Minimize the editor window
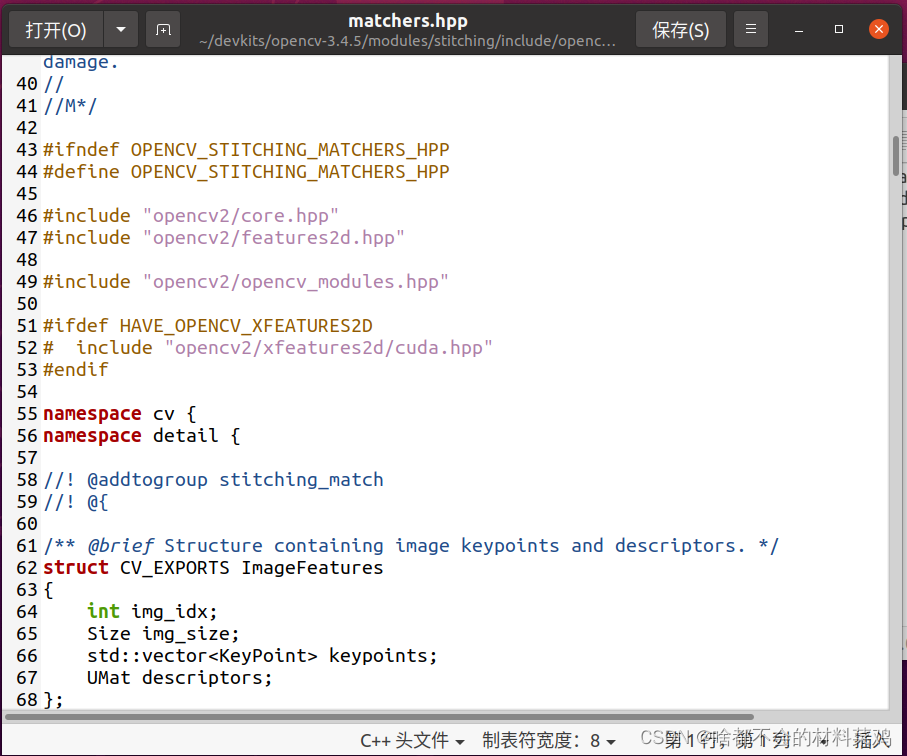This screenshot has height=756, width=907. pos(797,29)
